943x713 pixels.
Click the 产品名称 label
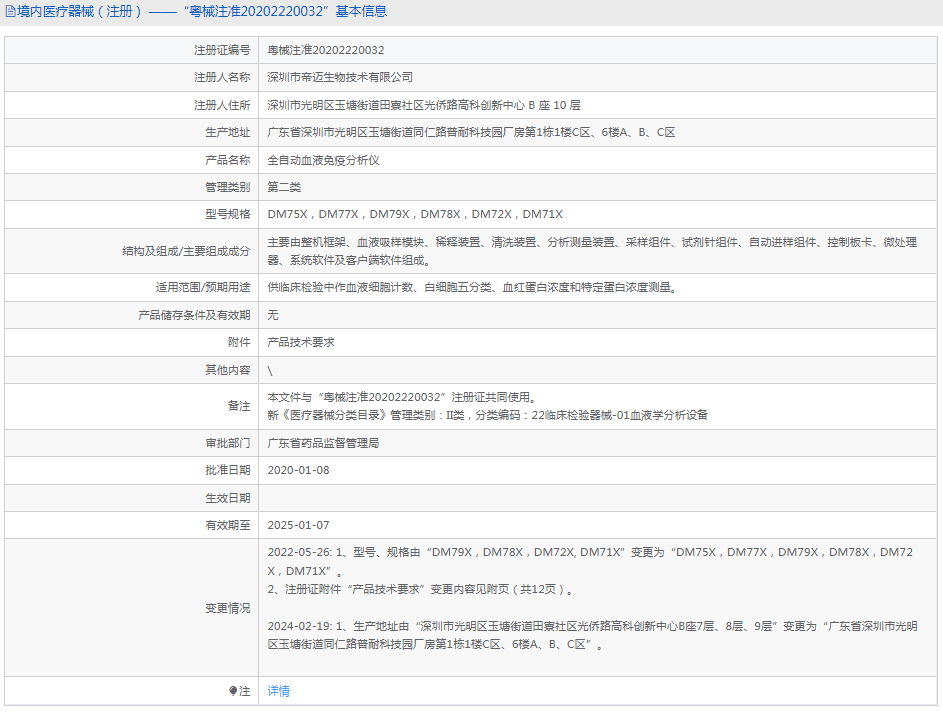pos(227,160)
